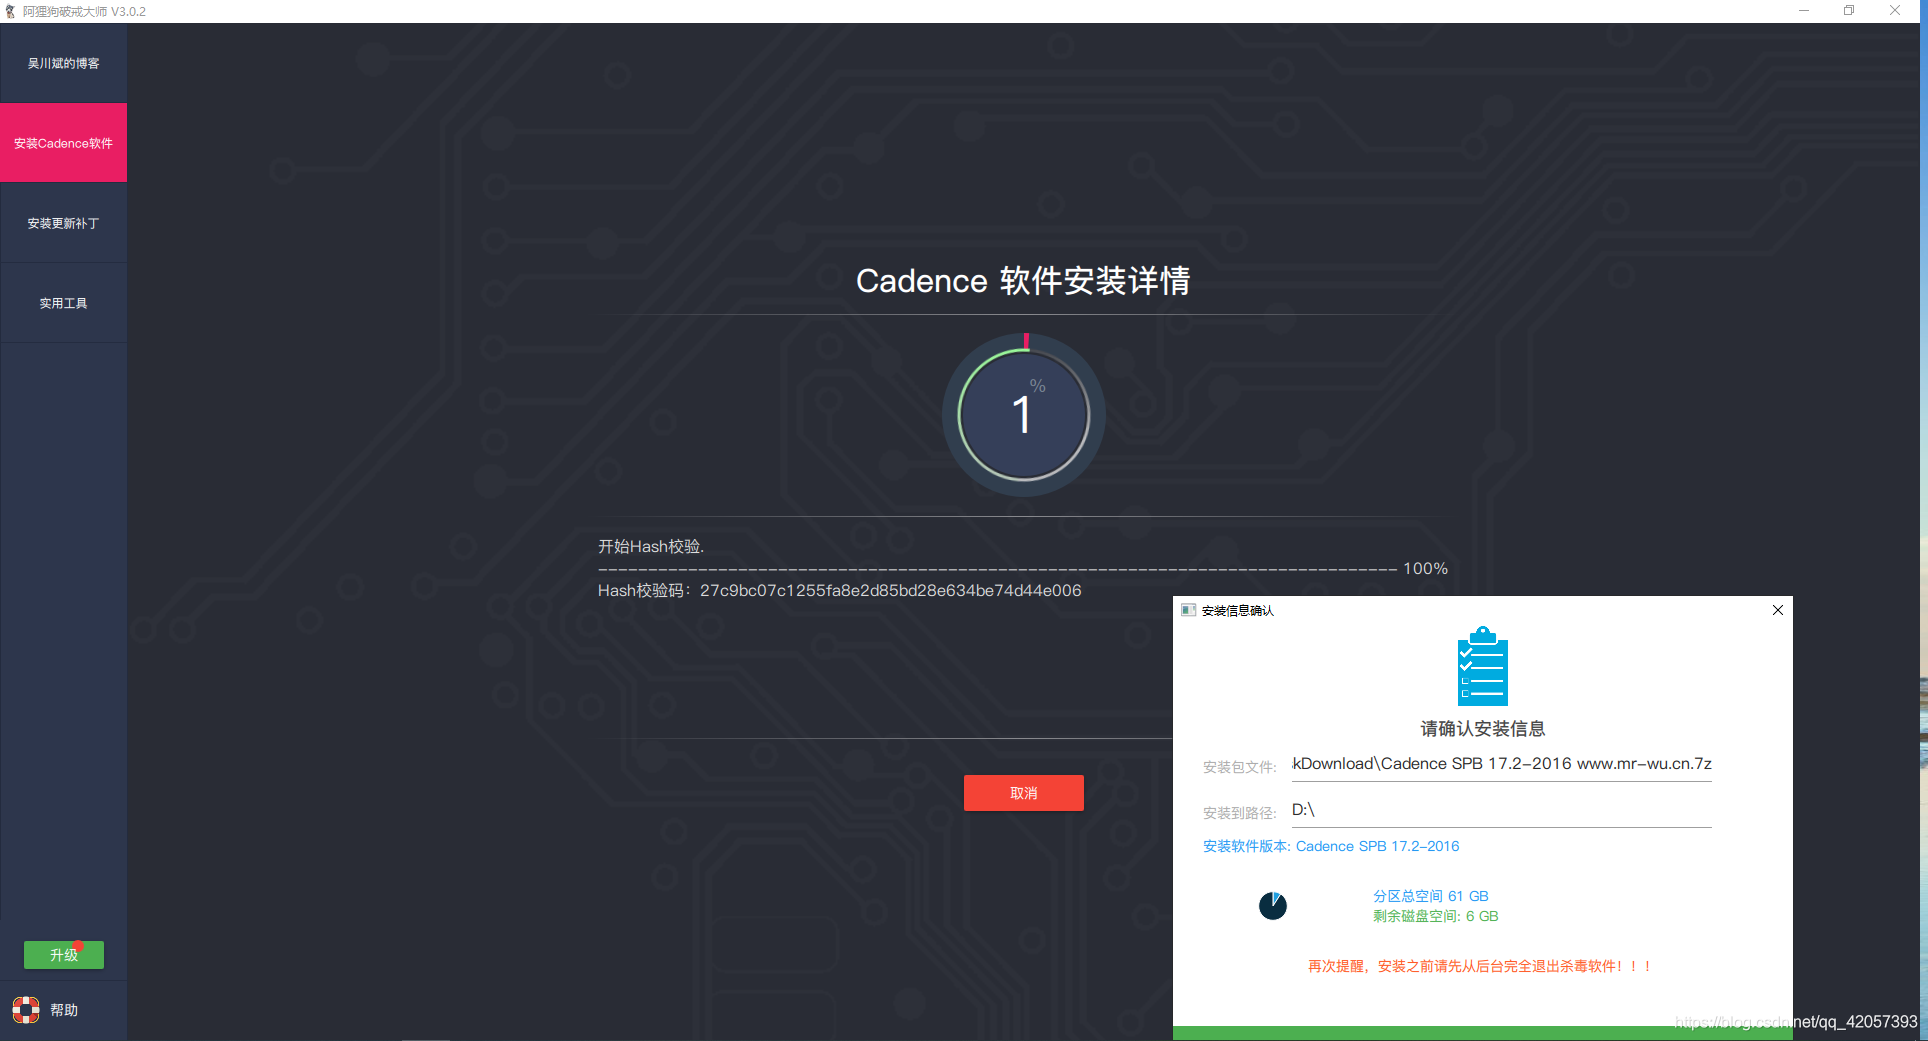
Task: Select the Hash校验码 value text
Action: point(890,591)
